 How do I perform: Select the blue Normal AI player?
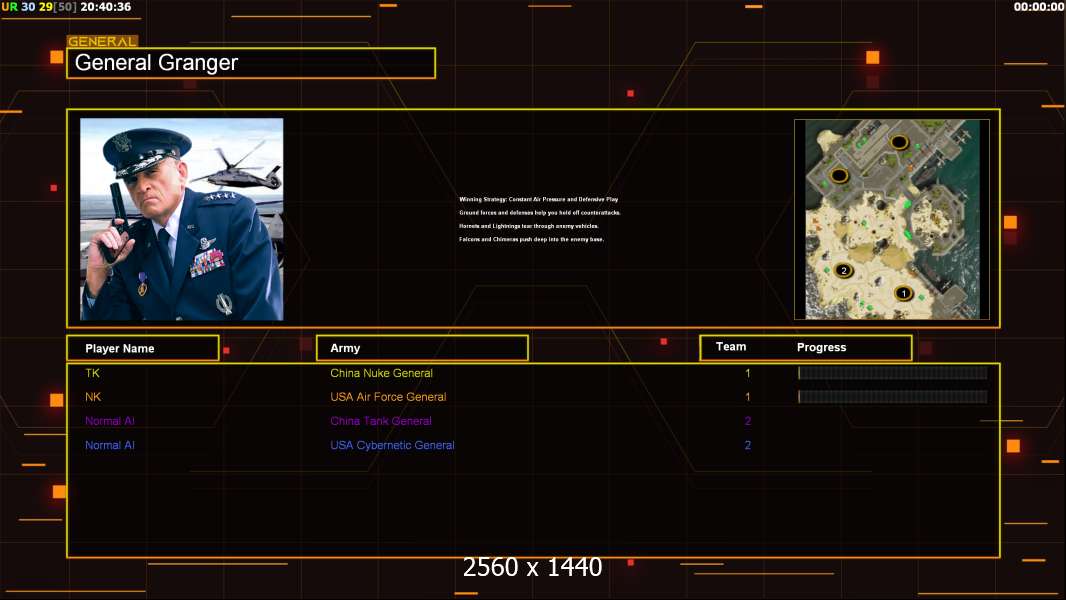click(x=109, y=445)
